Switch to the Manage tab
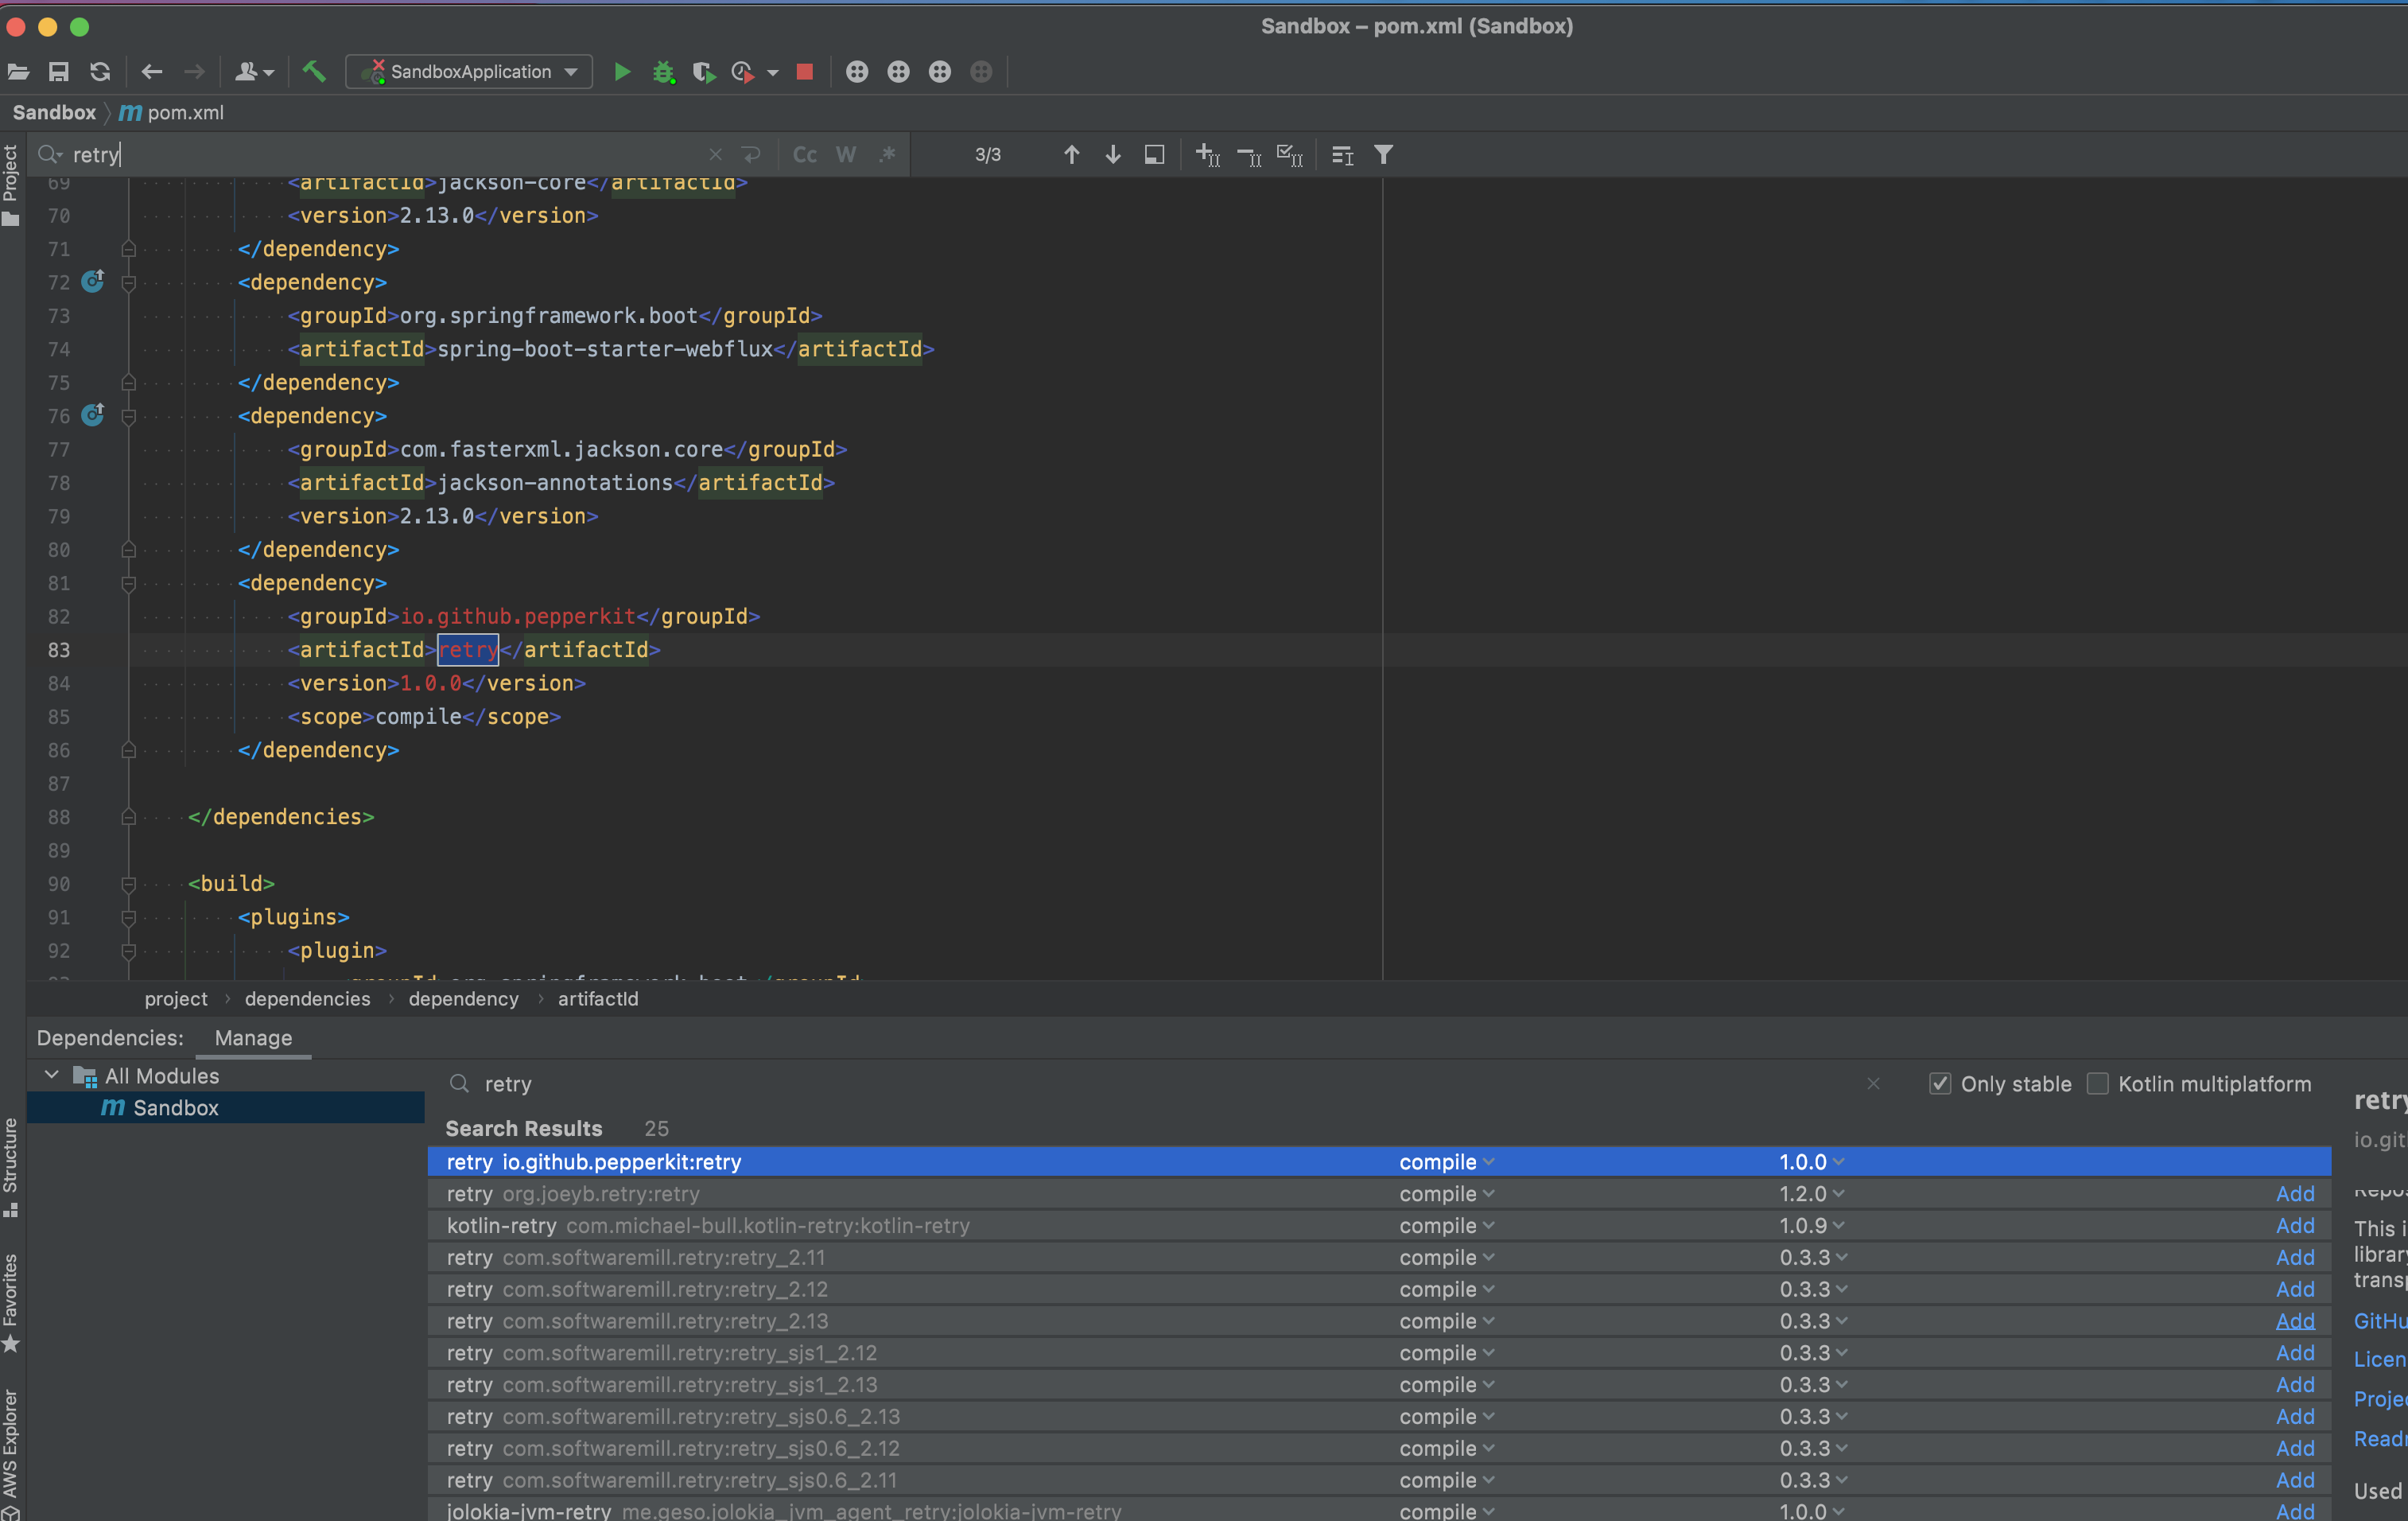2408x1521 pixels. pyautogui.click(x=253, y=1038)
